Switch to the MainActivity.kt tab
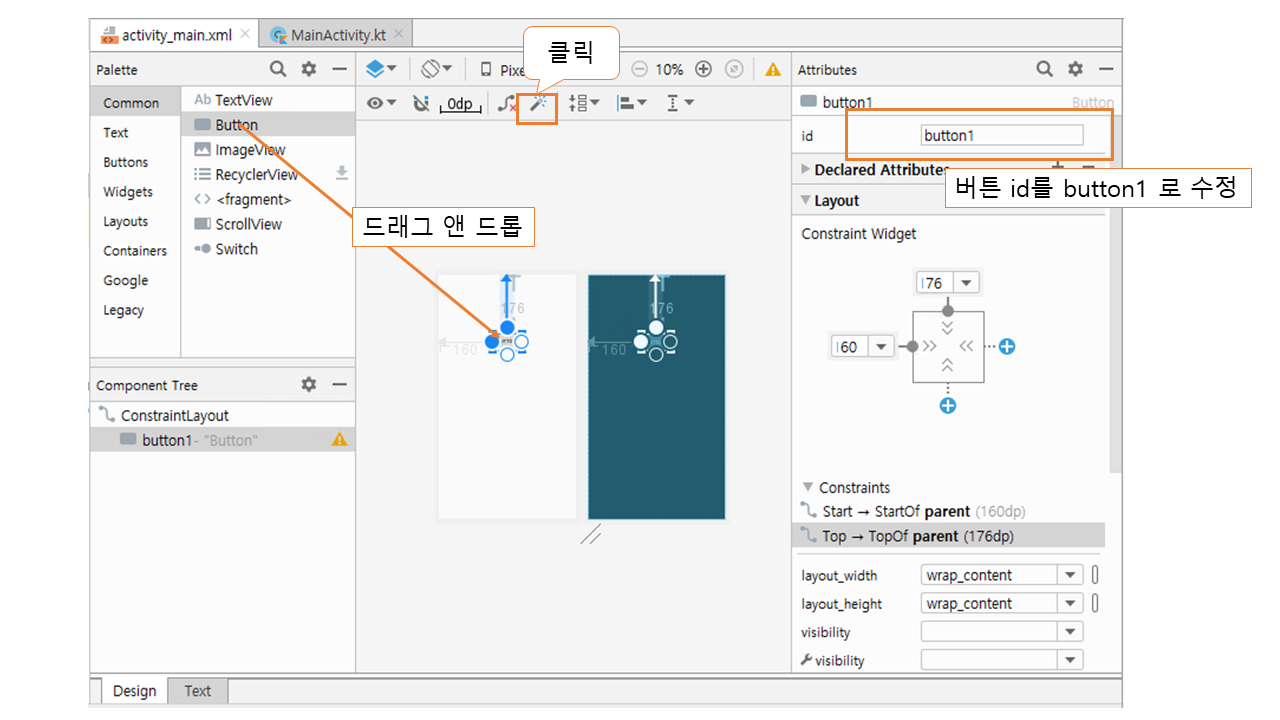Image resolution: width=1280 pixels, height=720 pixels. [x=337, y=35]
